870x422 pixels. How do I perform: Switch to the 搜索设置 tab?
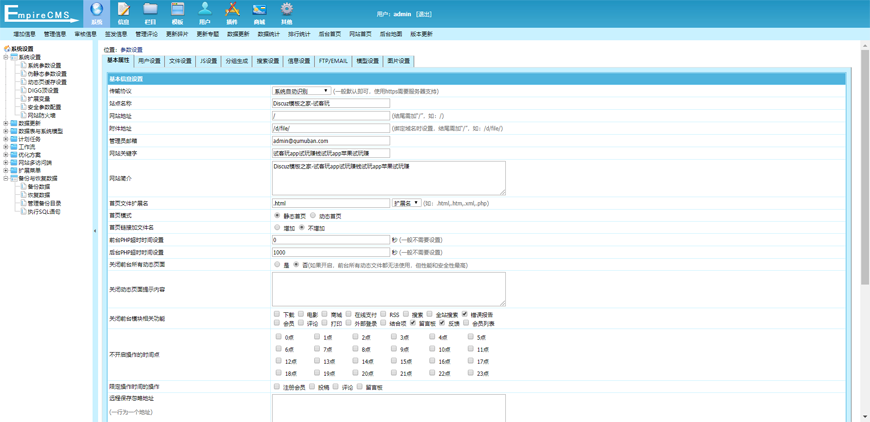(267, 61)
